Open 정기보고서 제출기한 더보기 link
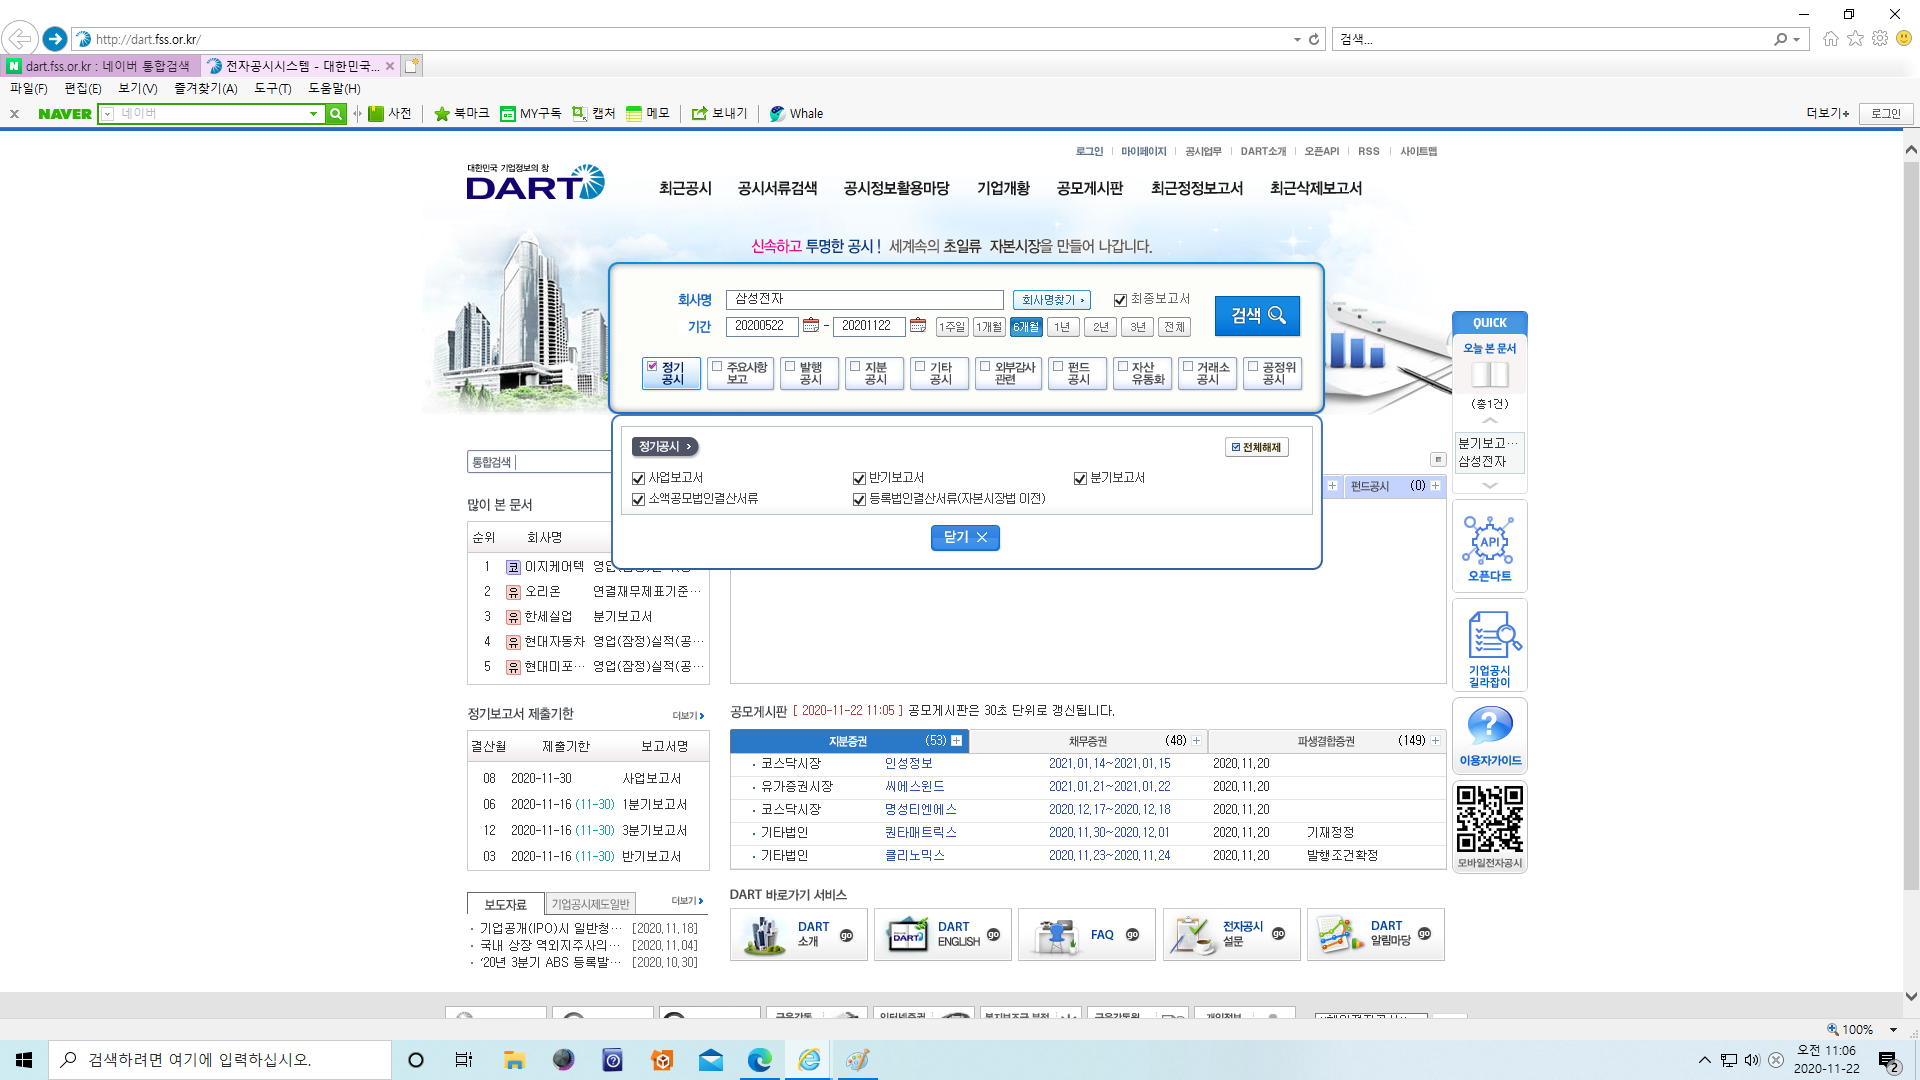 (x=688, y=716)
